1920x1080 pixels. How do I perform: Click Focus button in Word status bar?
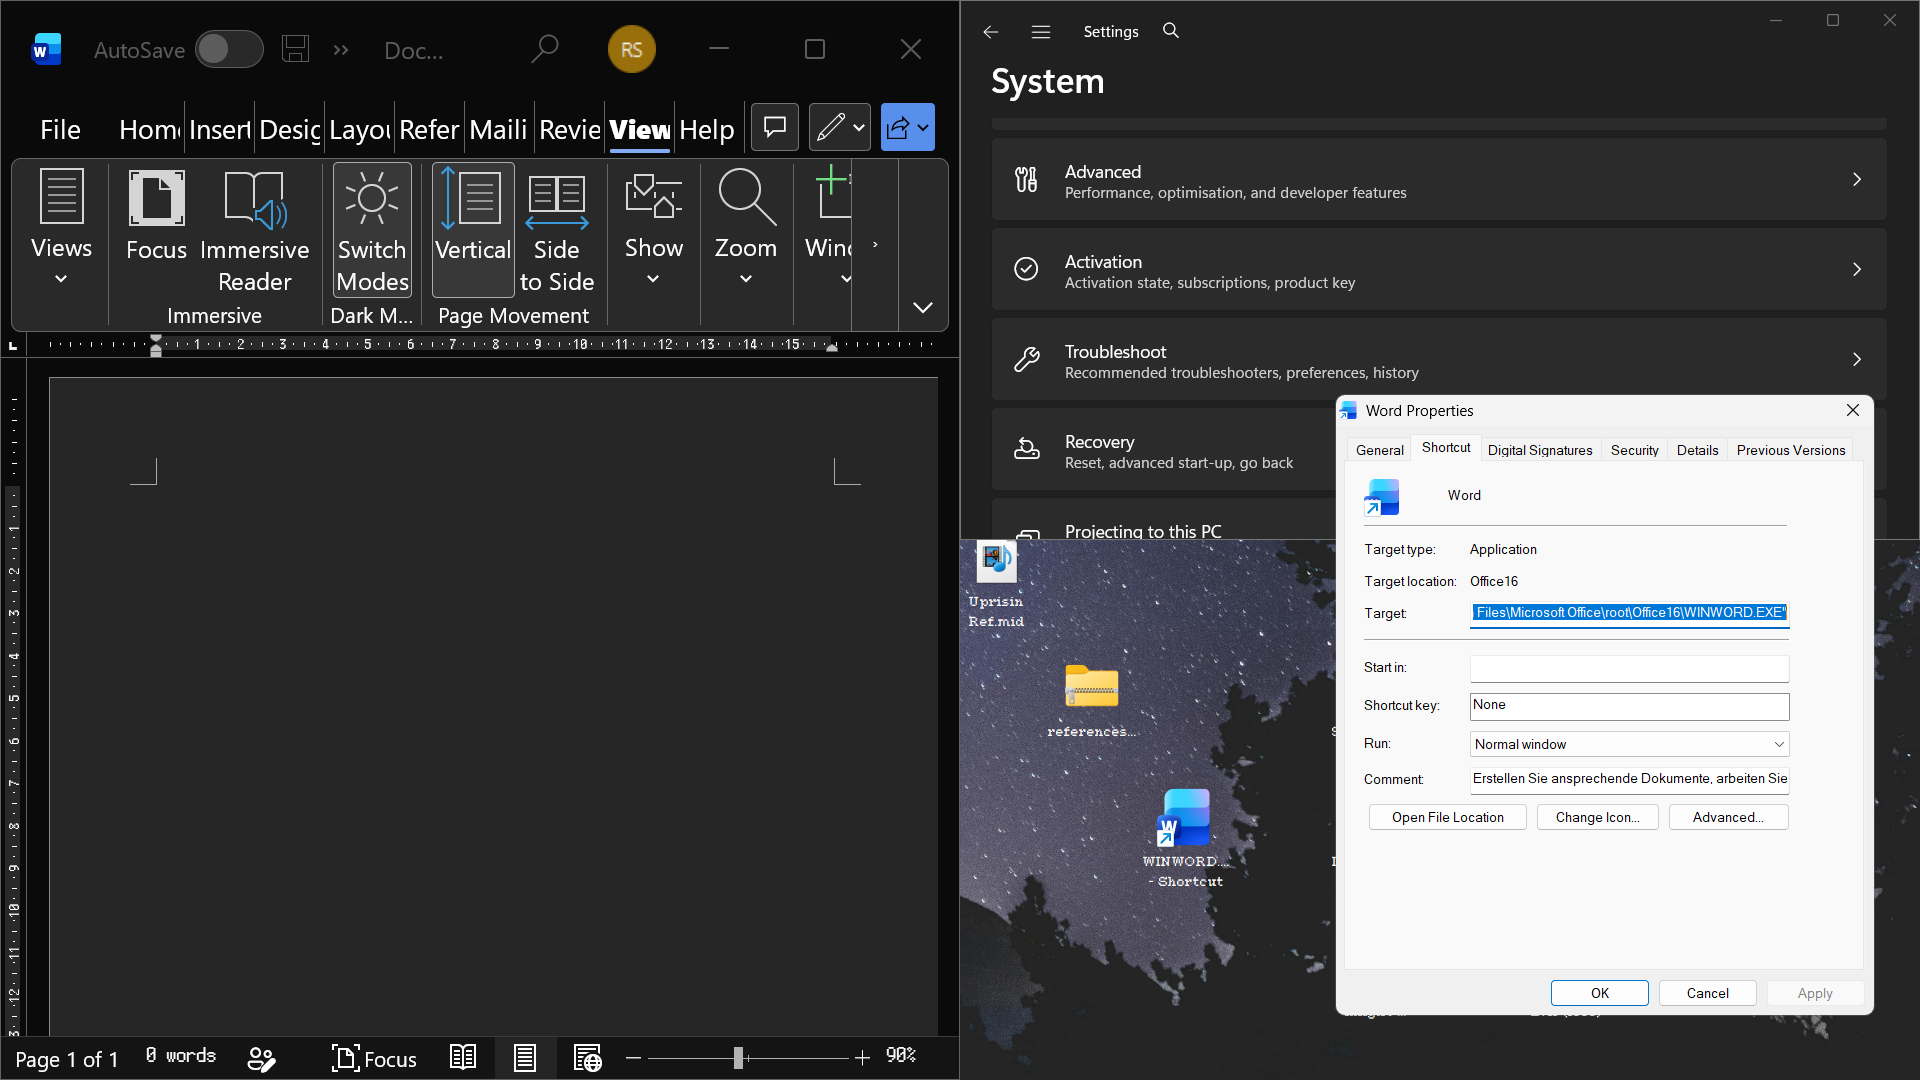[374, 1058]
